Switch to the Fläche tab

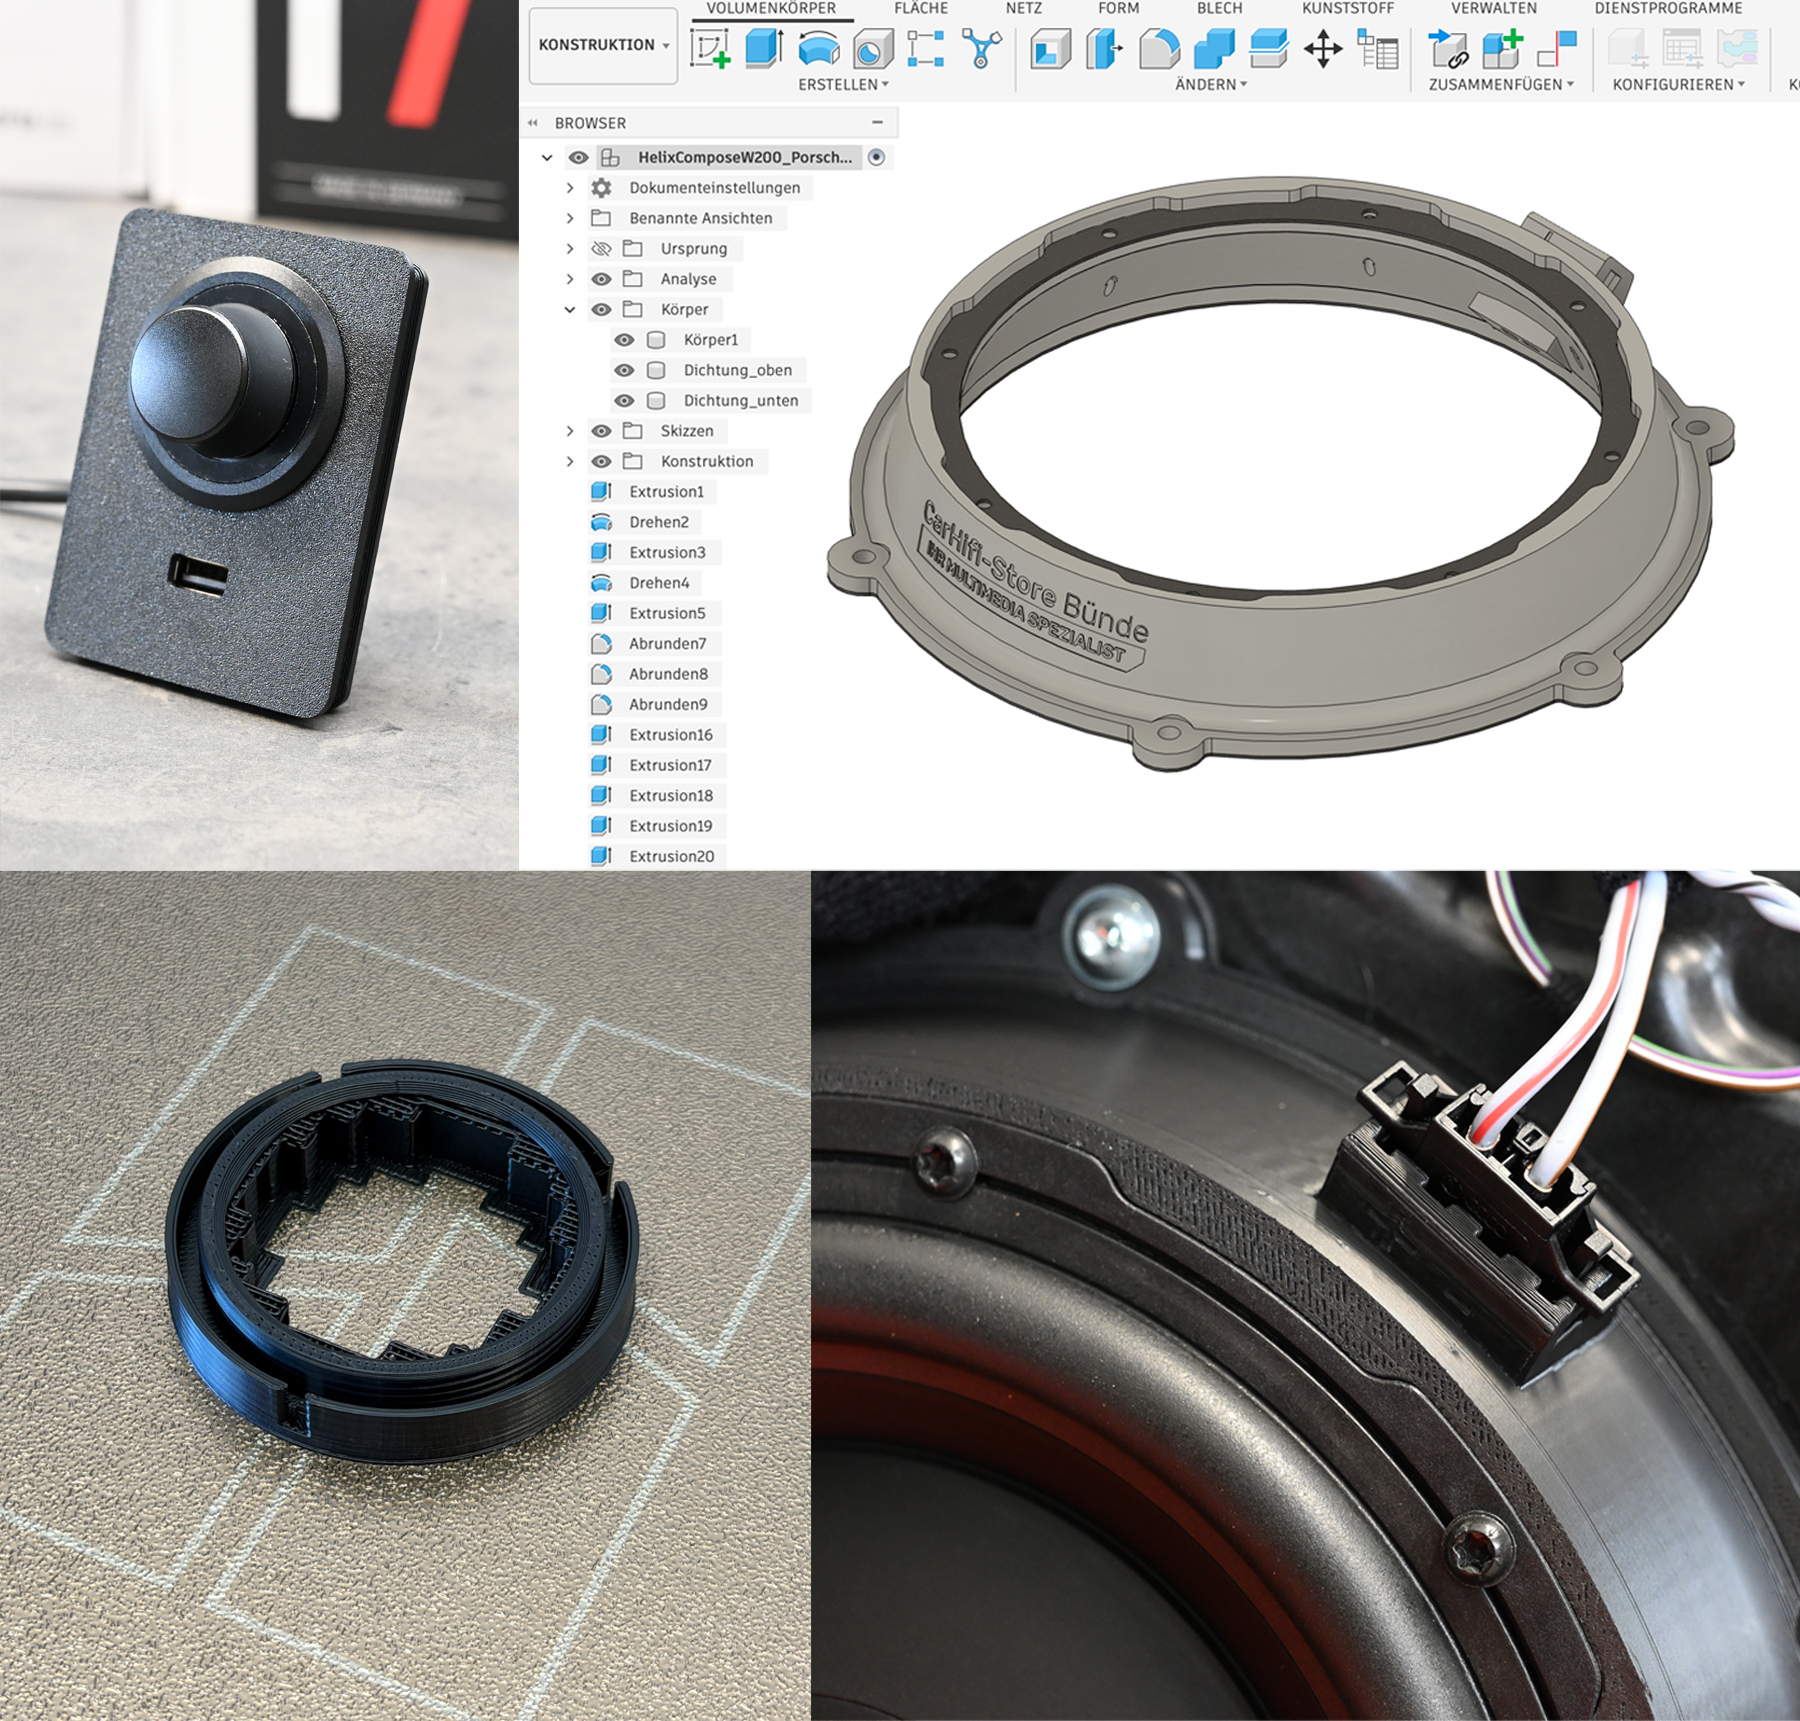[x=921, y=9]
